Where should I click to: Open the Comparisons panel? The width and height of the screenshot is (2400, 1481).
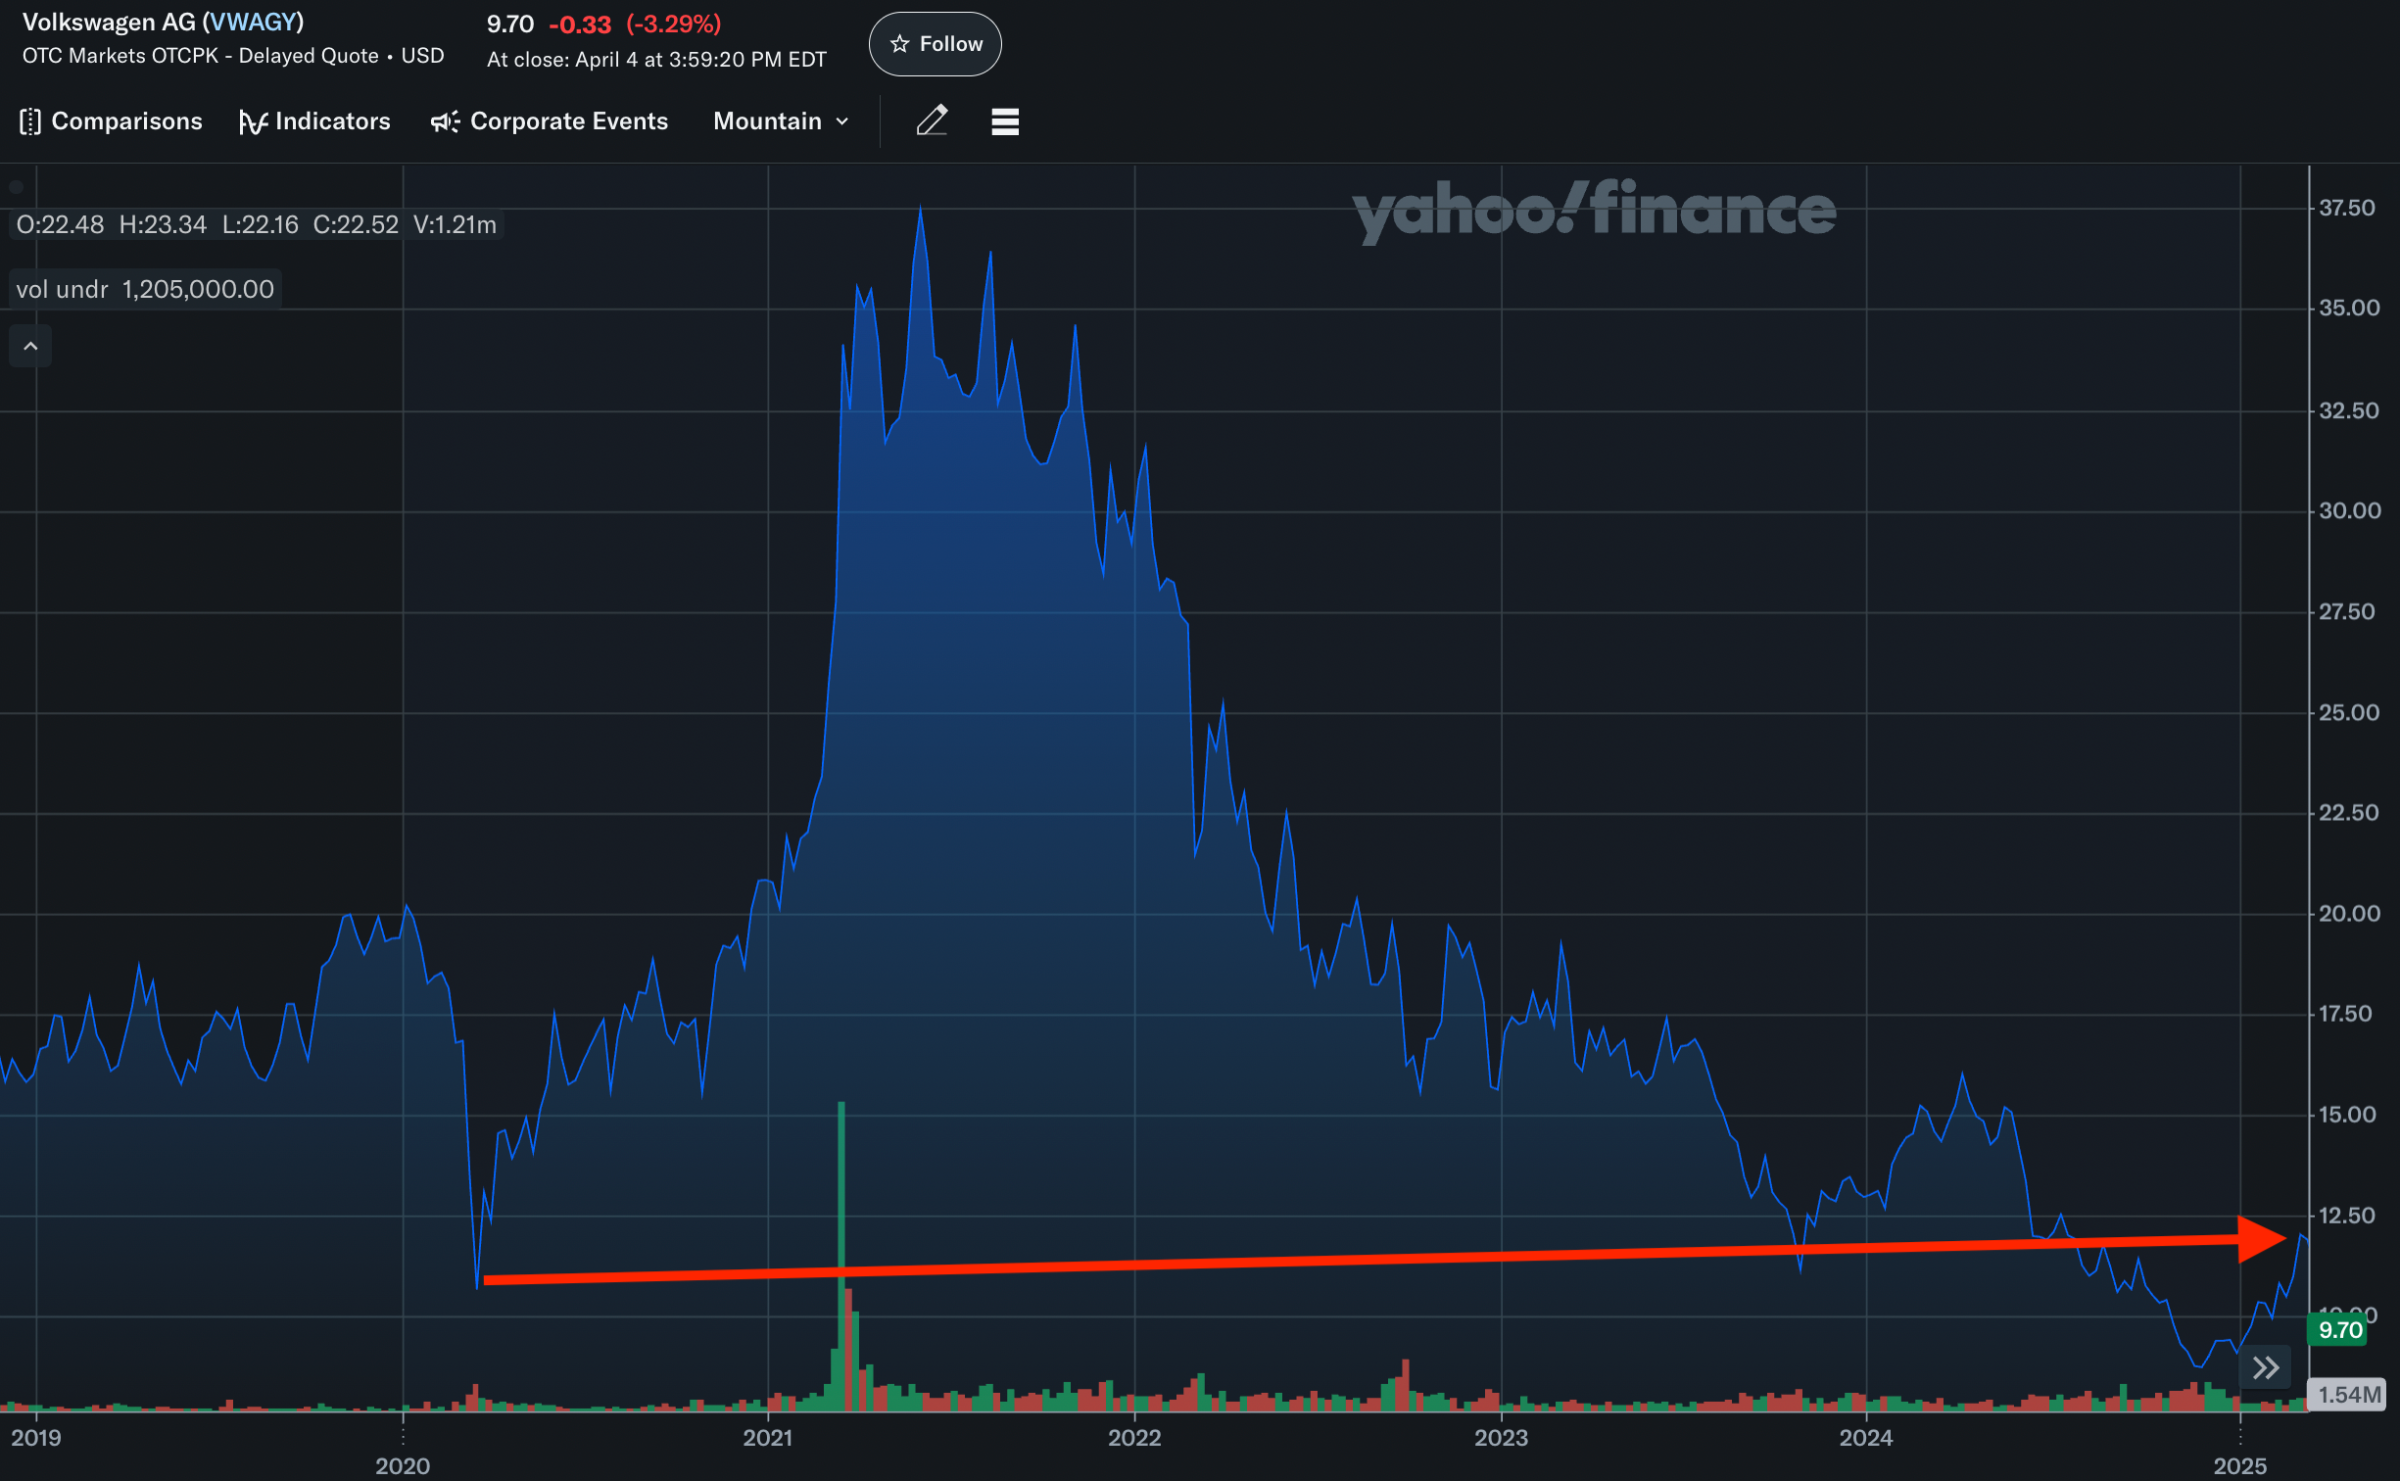[111, 121]
